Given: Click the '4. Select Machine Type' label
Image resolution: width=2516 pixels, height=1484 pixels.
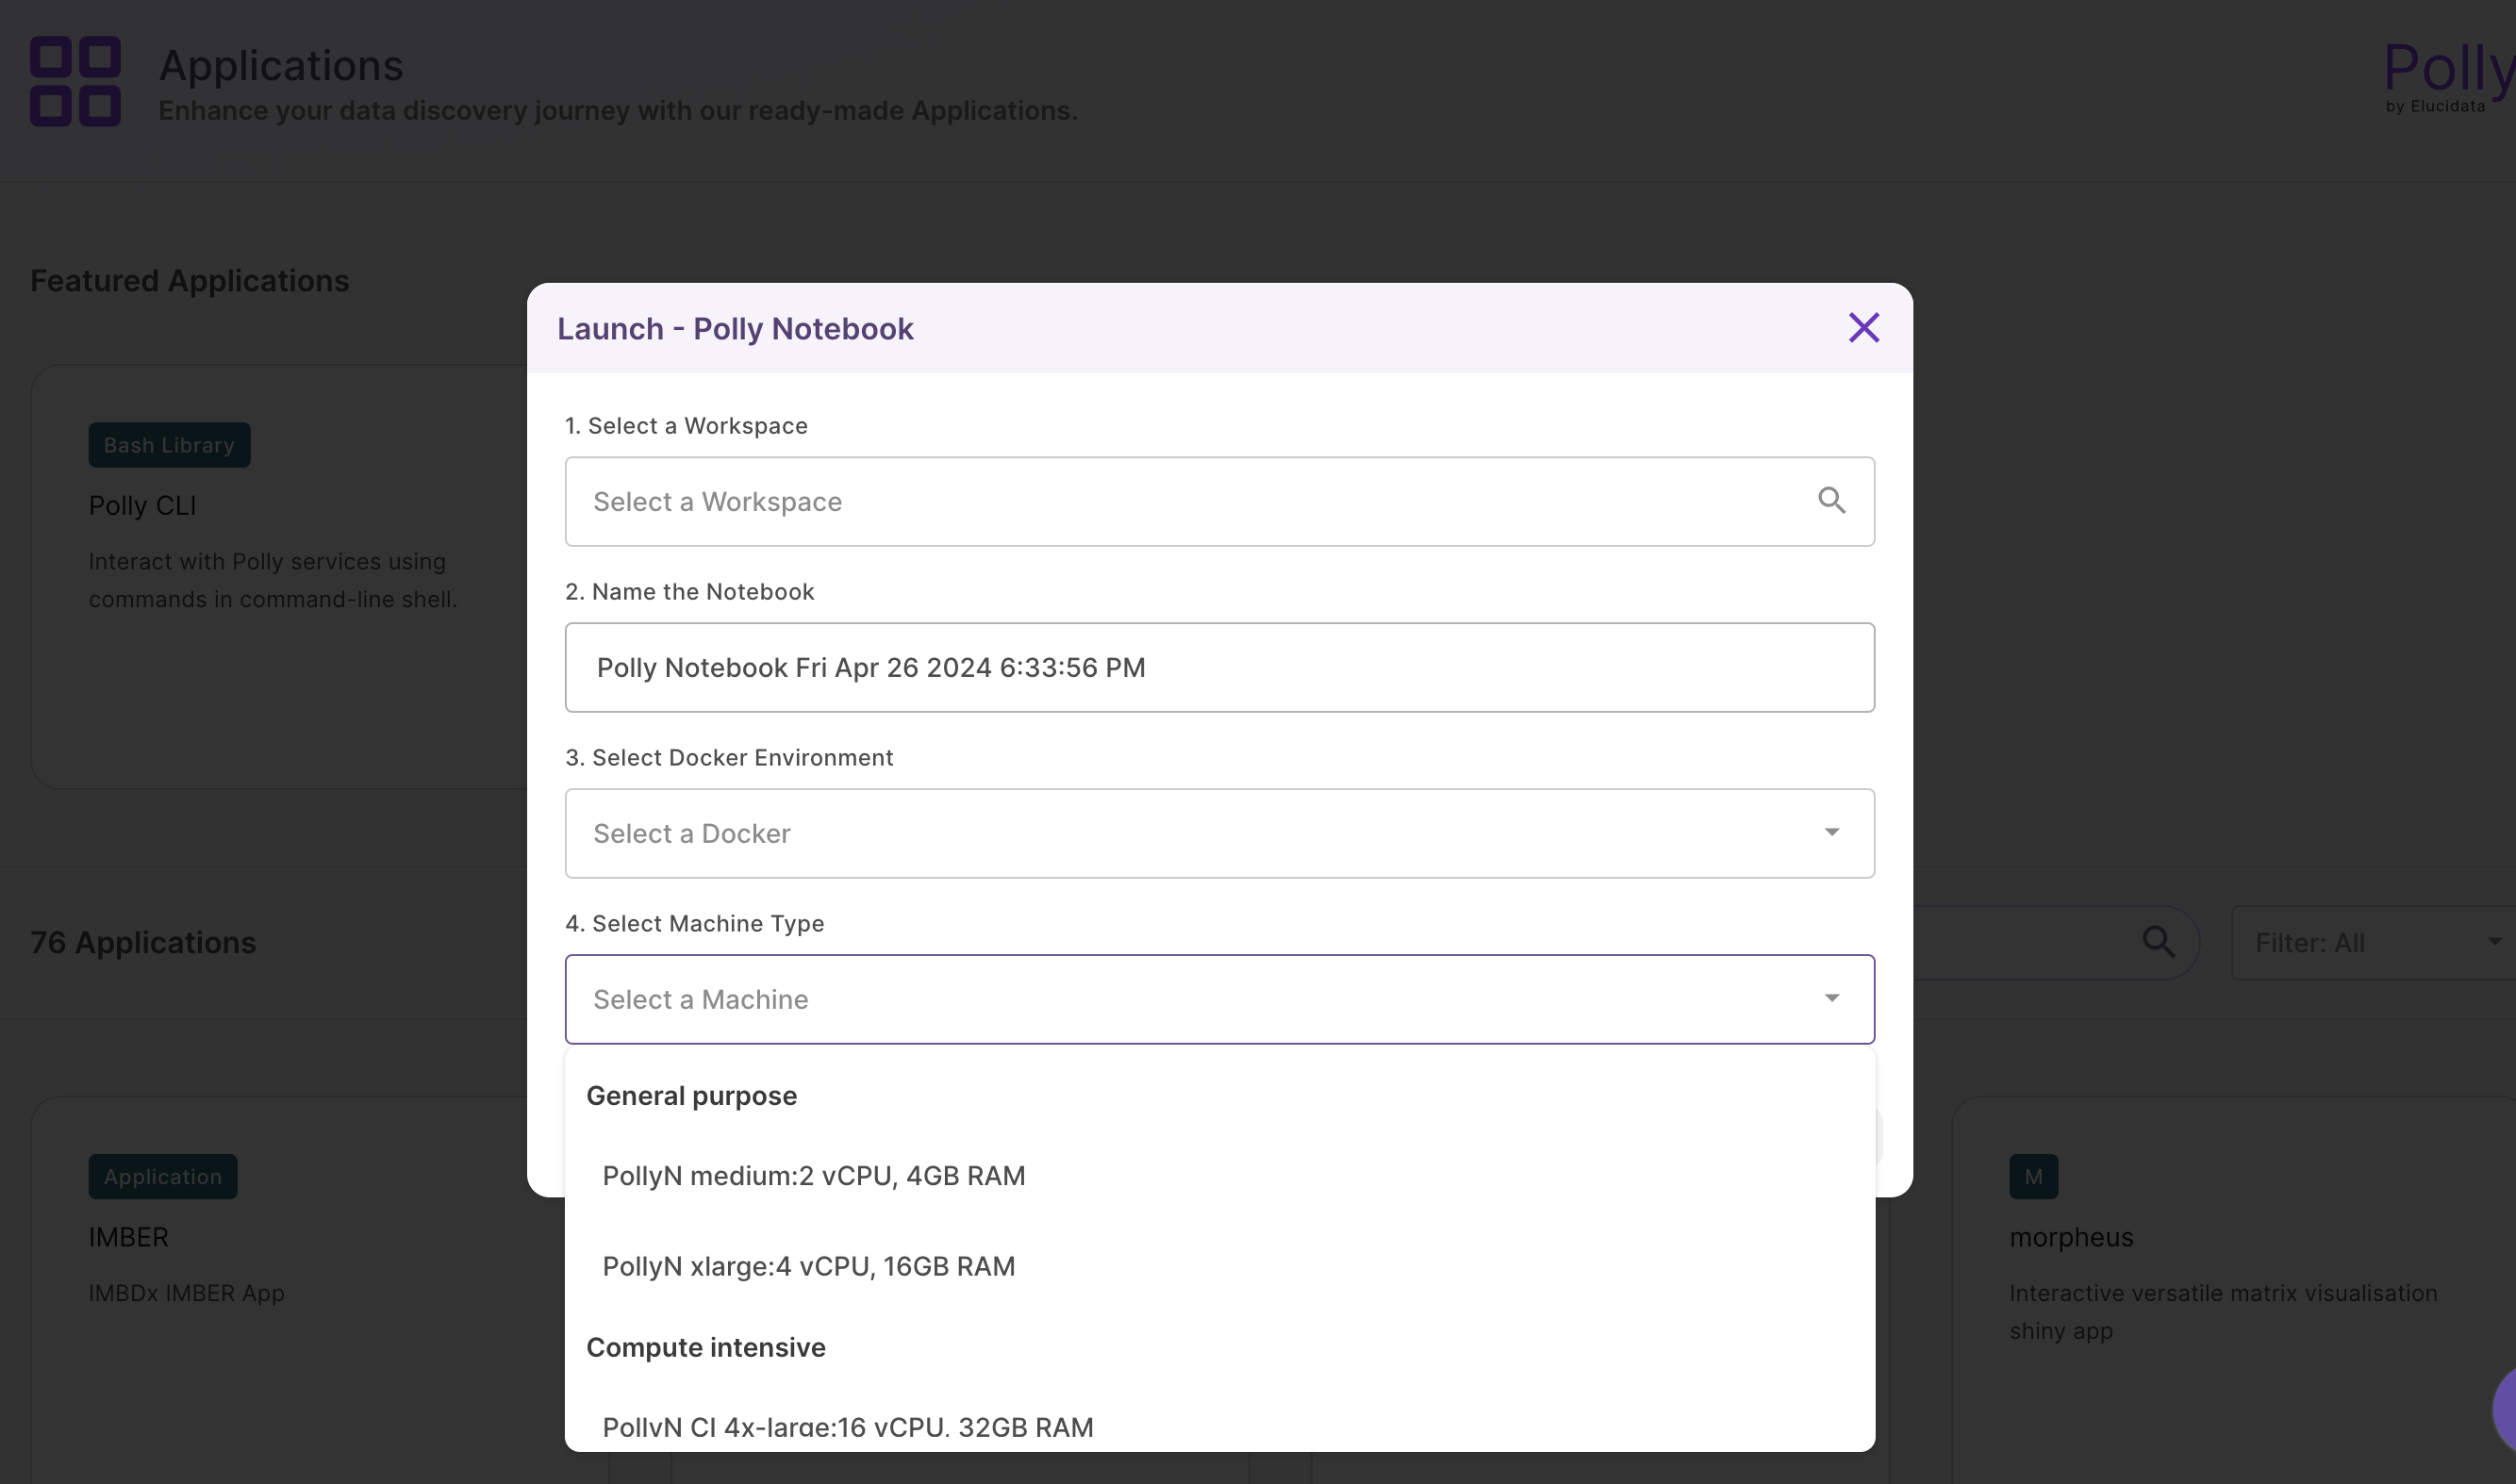Looking at the screenshot, I should point(695,924).
